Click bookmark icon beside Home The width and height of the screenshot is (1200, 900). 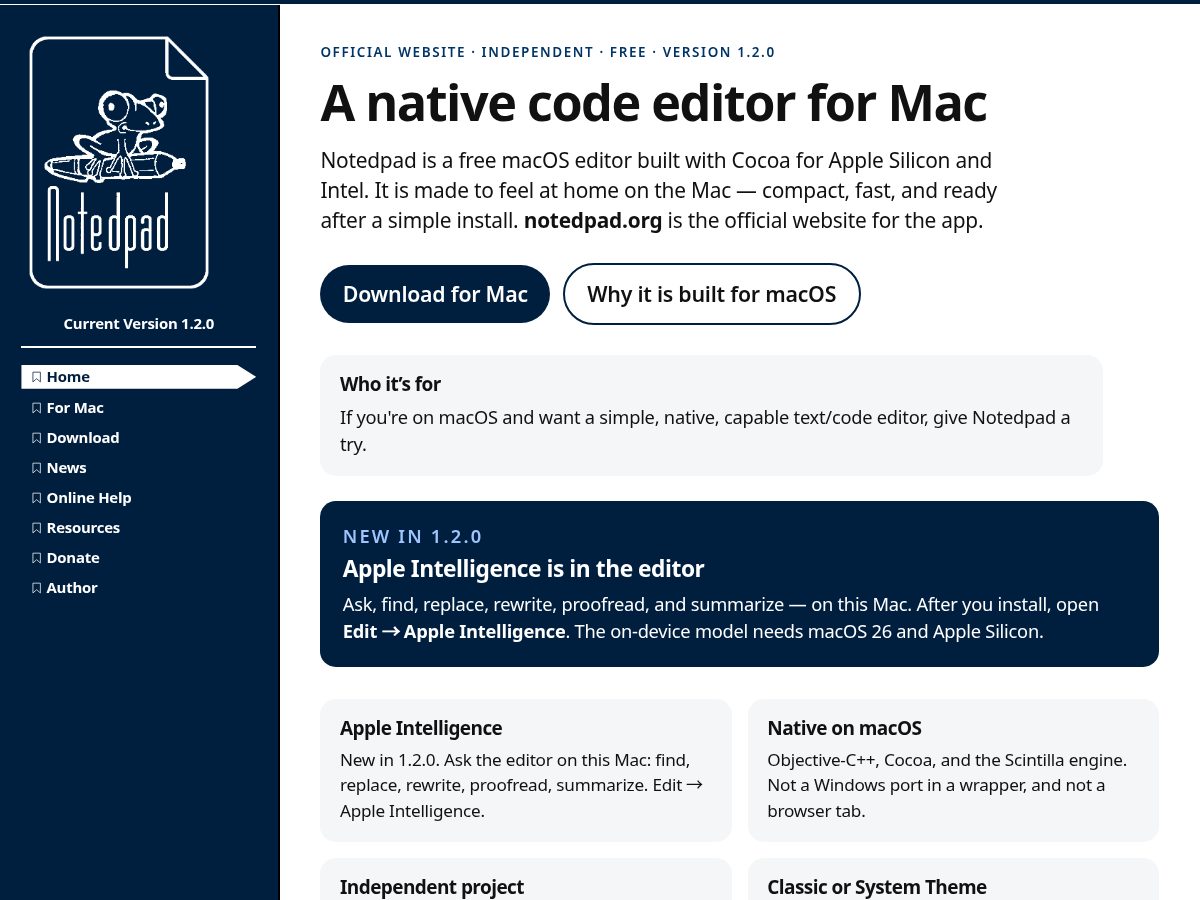37,377
